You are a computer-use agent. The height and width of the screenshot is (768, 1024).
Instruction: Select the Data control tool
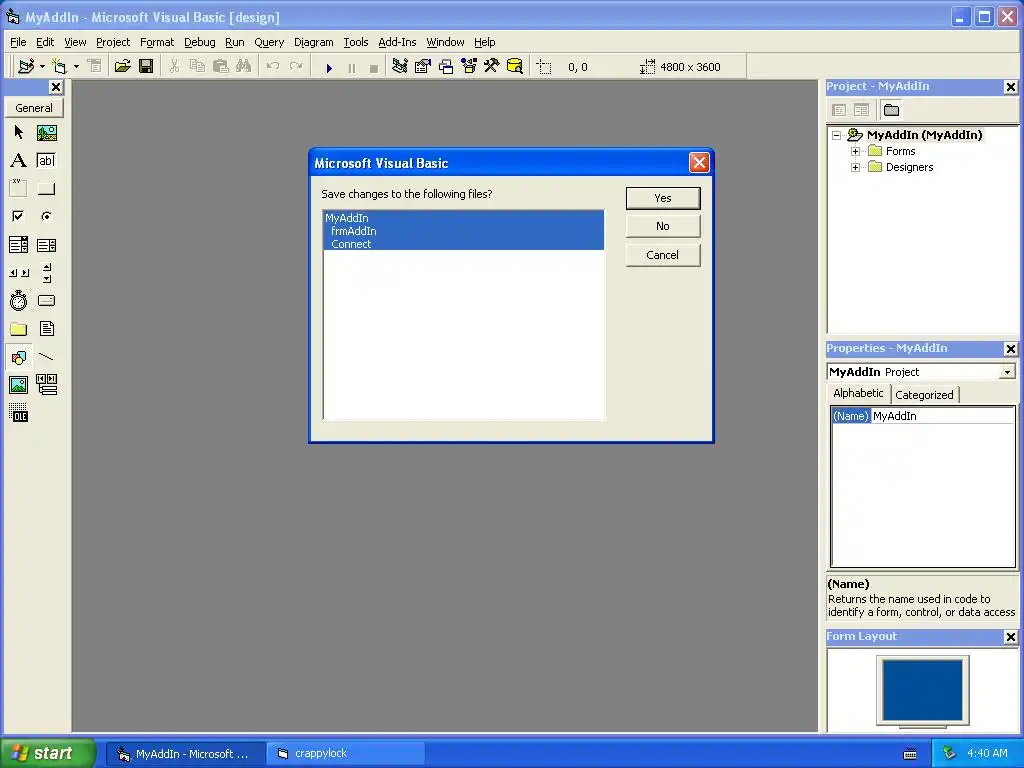point(46,385)
